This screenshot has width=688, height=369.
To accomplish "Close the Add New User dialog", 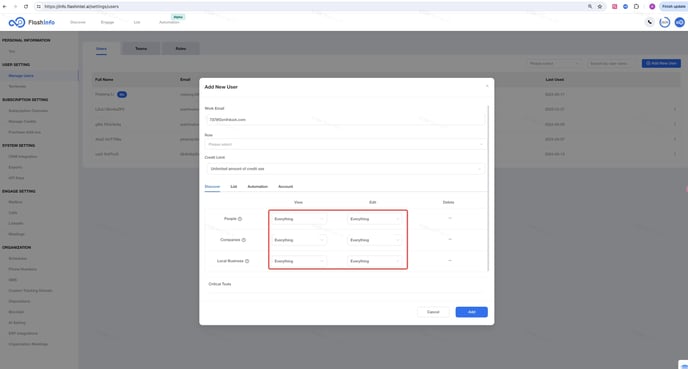I will click(487, 86).
